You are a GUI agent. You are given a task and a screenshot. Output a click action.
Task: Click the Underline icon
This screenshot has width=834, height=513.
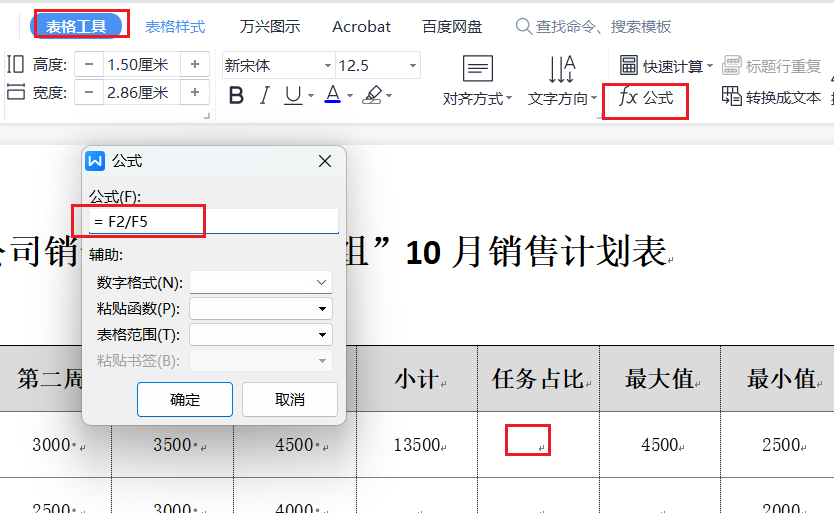coord(292,96)
